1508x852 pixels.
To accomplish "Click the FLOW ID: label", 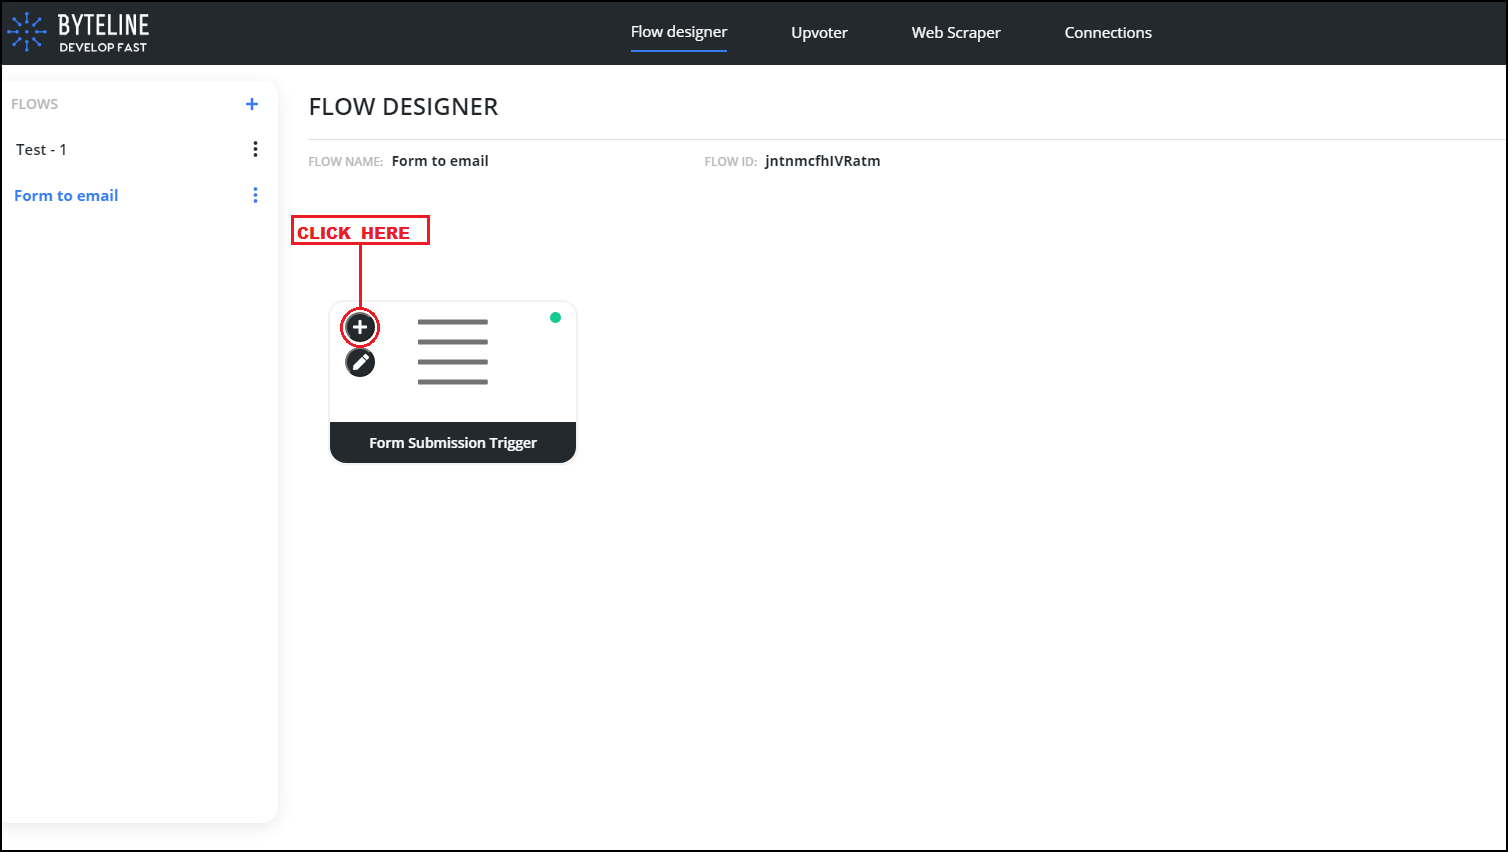I will (x=731, y=162).
